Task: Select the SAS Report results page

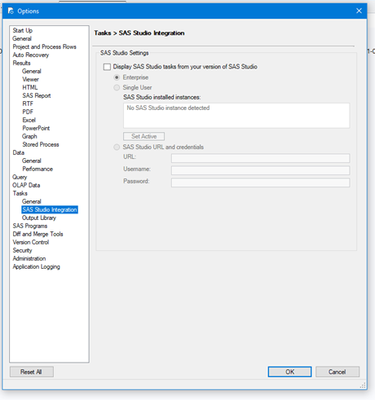Action: coord(37,96)
